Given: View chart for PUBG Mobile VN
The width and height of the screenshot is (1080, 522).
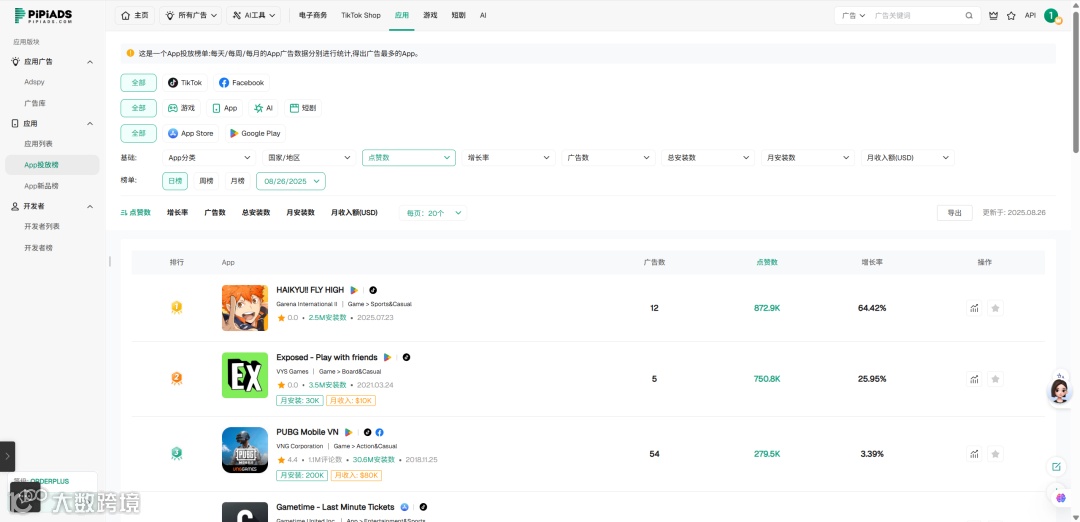Looking at the screenshot, I should (x=974, y=454).
